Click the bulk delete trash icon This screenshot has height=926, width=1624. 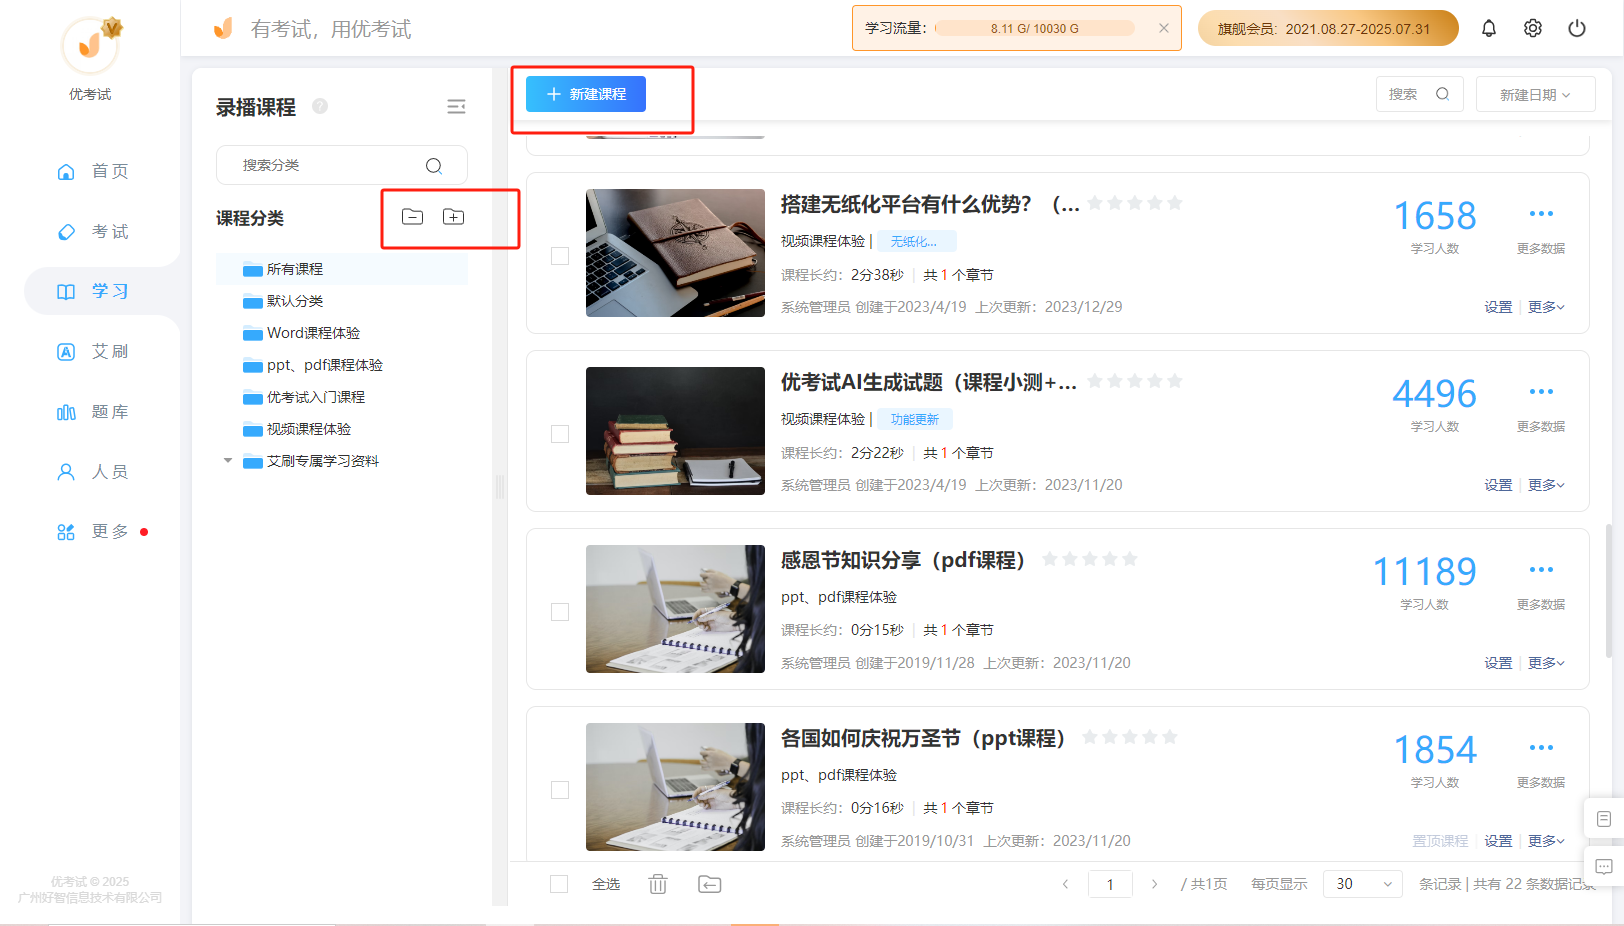pos(657,884)
